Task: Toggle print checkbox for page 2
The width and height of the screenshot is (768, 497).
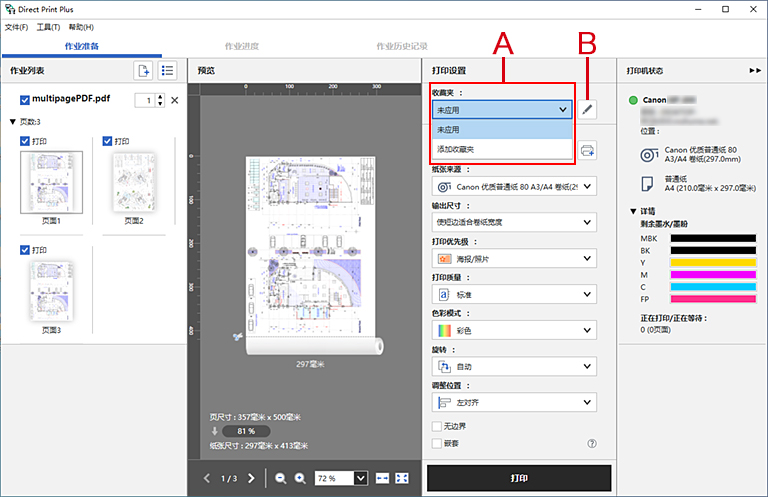Action: pyautogui.click(x=108, y=141)
